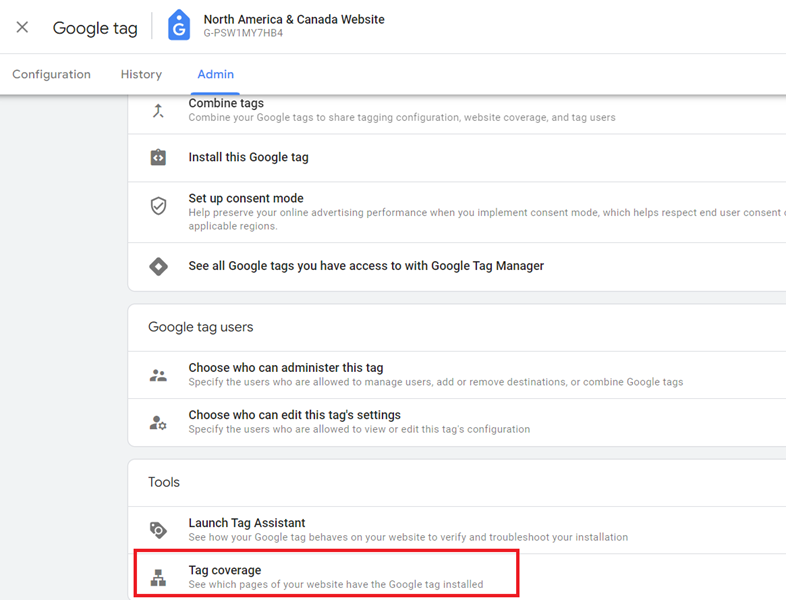
Task: Open the Configuration tab
Action: [52, 74]
